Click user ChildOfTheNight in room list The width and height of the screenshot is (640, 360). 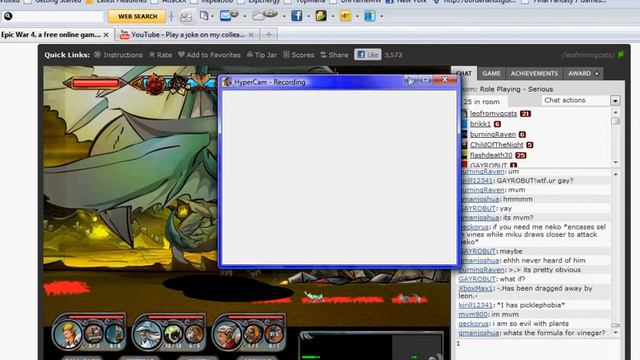coord(496,145)
